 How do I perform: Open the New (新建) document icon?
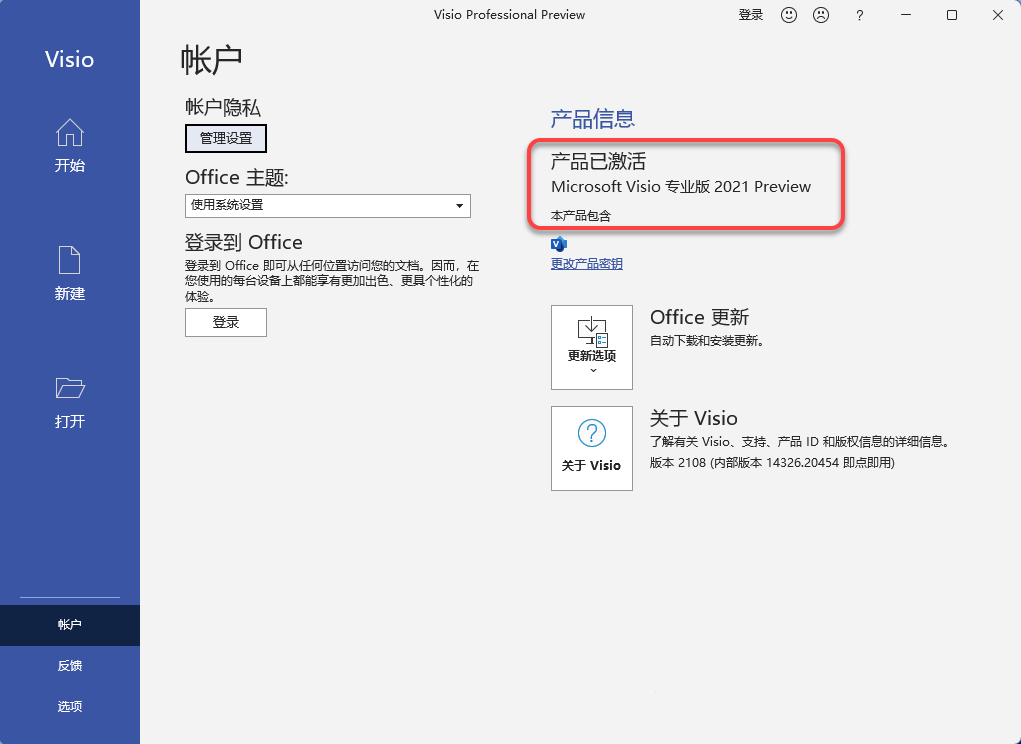70,260
